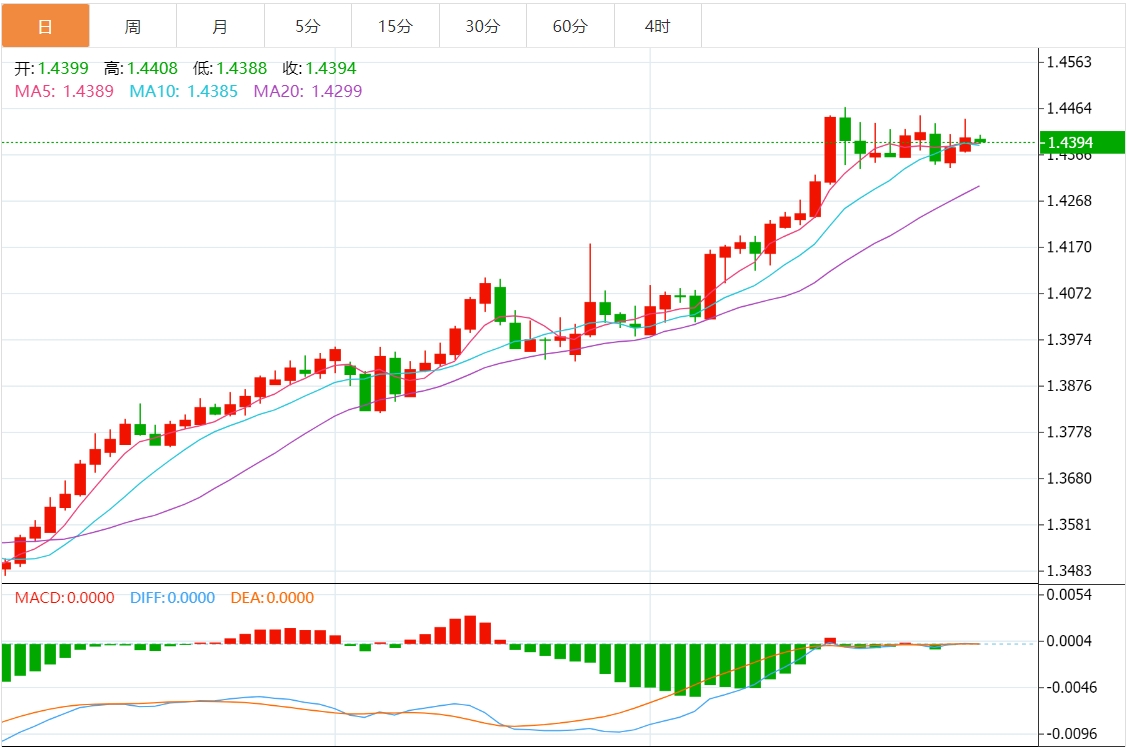The height and width of the screenshot is (747, 1129).
Task: Click the 0.0004 MACD axis label
Action: point(1069,641)
